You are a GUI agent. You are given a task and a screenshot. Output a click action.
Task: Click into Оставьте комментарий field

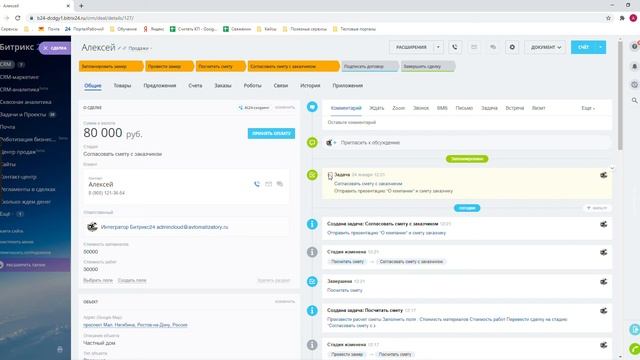467,122
